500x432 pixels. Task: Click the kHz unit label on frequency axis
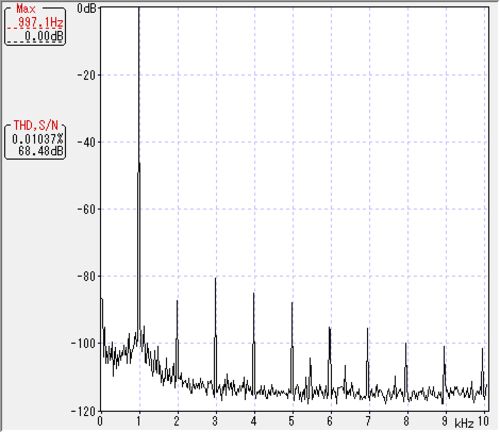pos(464,424)
